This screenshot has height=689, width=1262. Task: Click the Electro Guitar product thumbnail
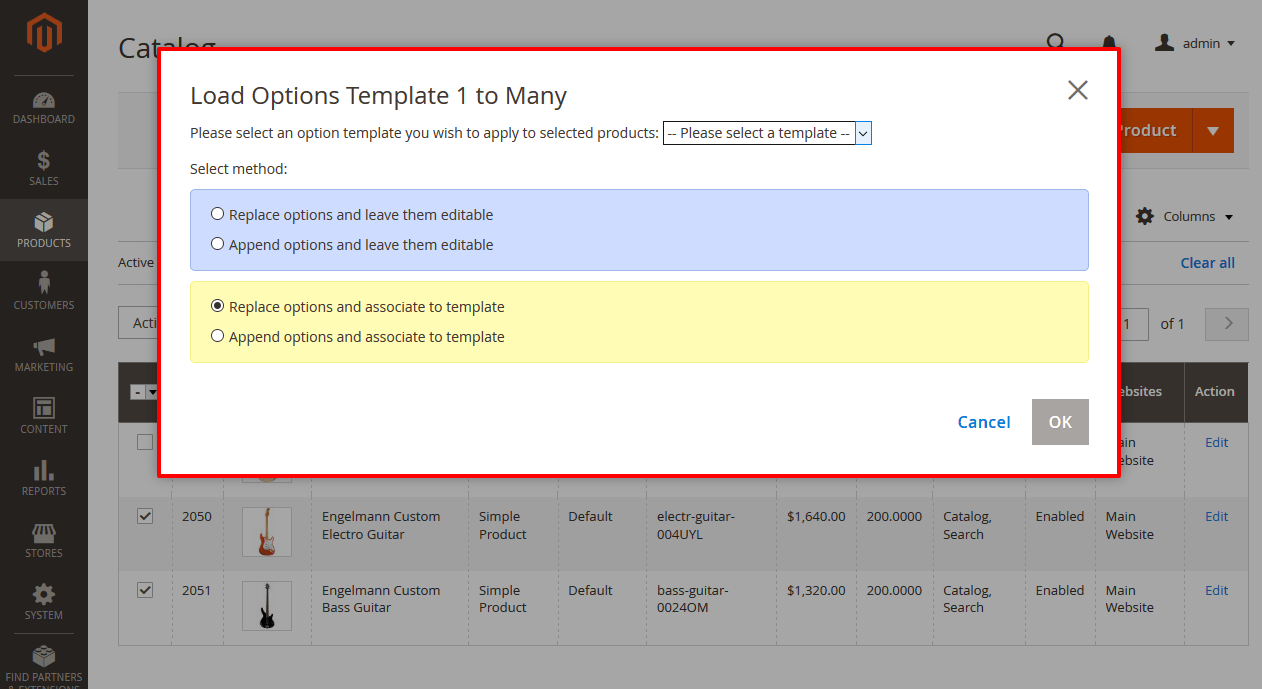coord(265,532)
